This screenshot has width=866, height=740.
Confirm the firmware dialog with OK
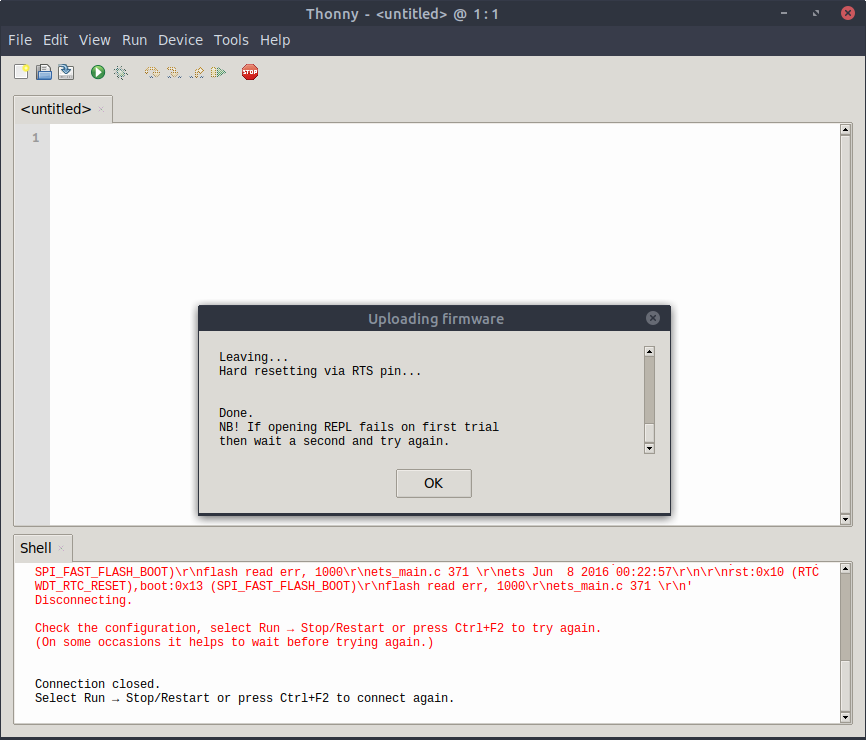434,483
